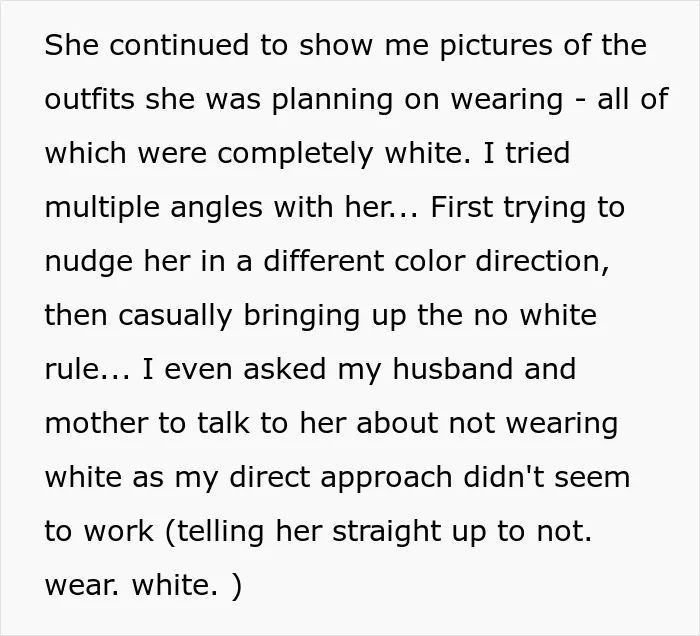This screenshot has height=636, width=700.
Task: Click the word "multiple"
Action: point(102,209)
